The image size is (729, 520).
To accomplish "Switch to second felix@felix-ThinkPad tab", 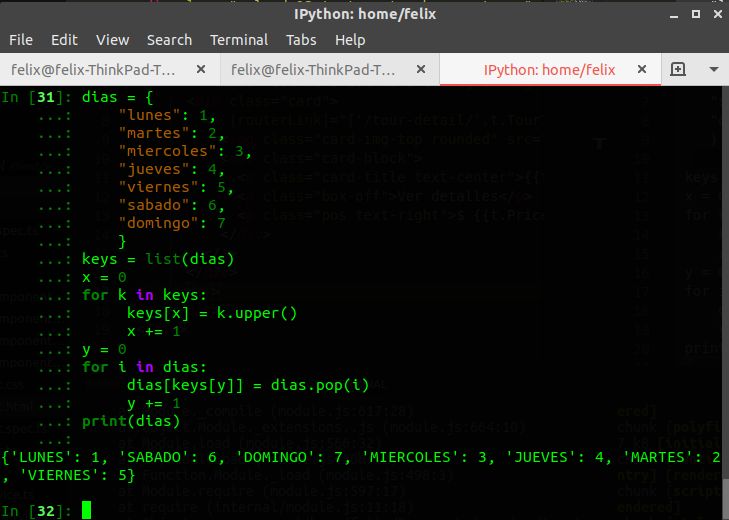I will point(313,70).
